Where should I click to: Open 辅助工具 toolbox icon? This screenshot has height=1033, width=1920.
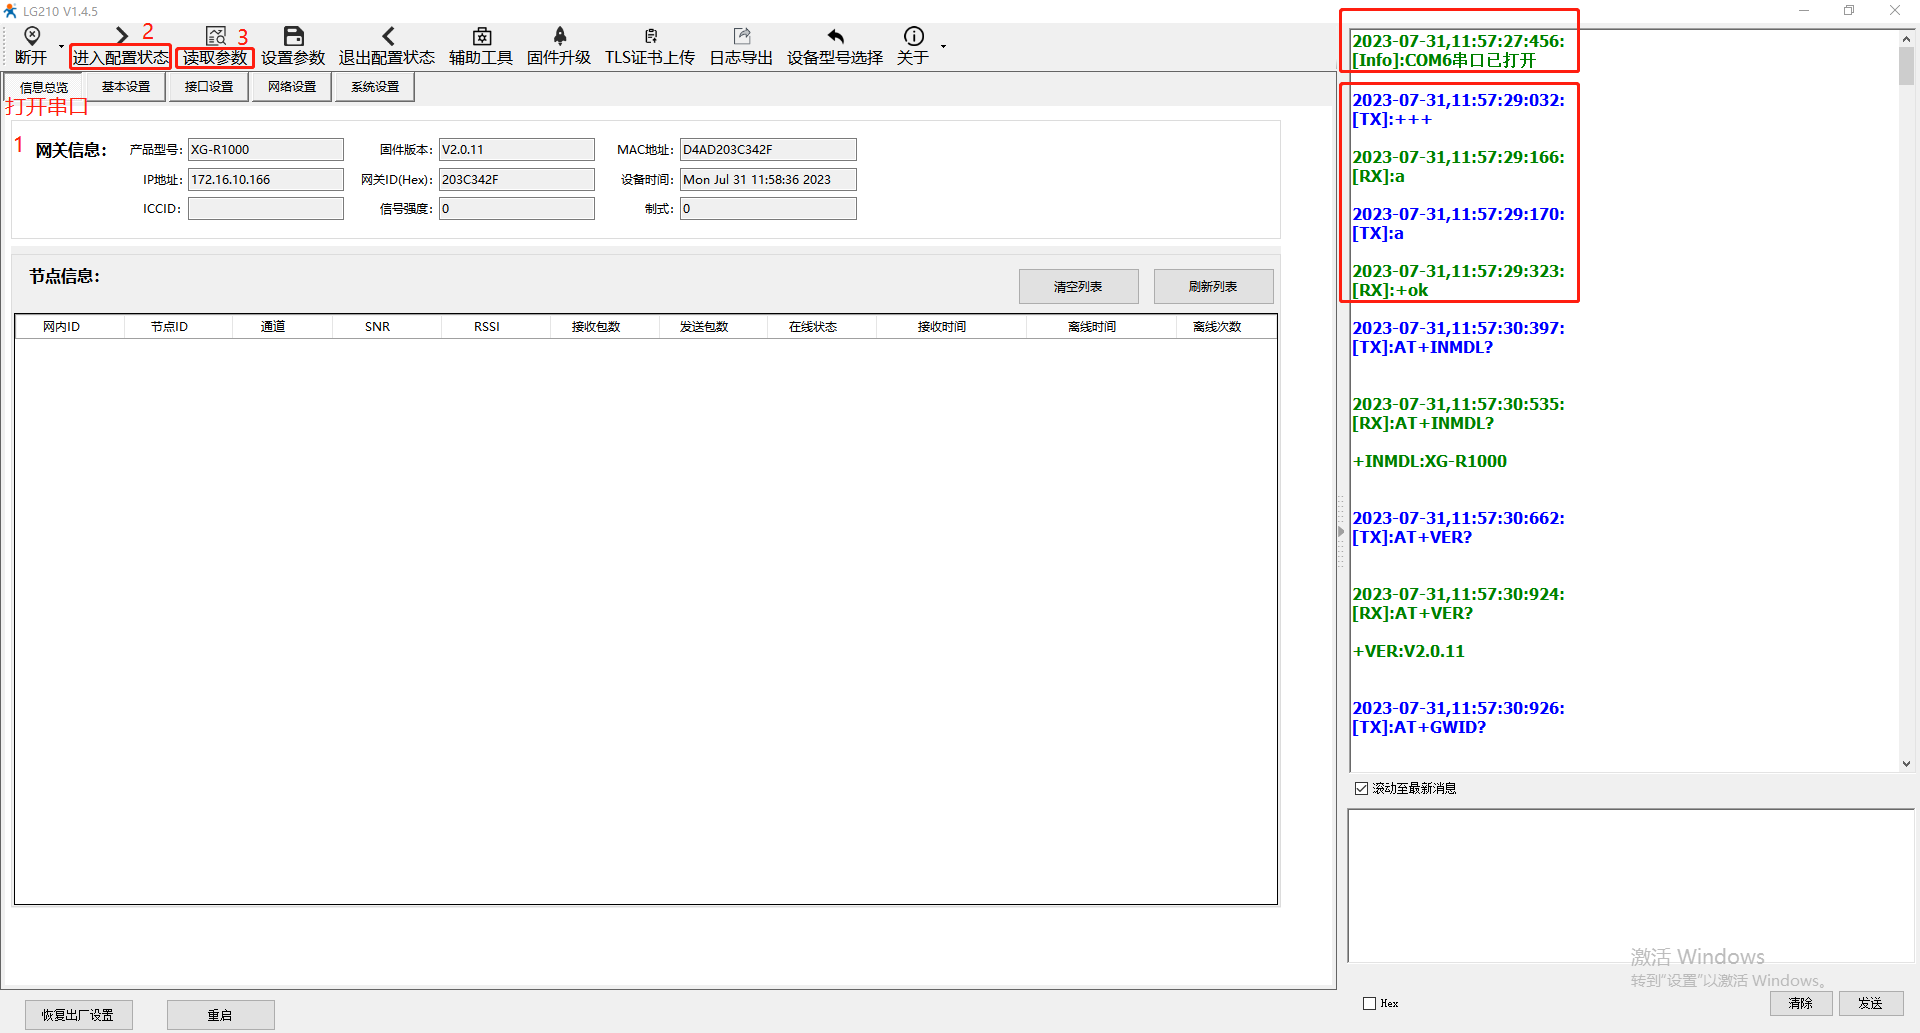pos(481,37)
